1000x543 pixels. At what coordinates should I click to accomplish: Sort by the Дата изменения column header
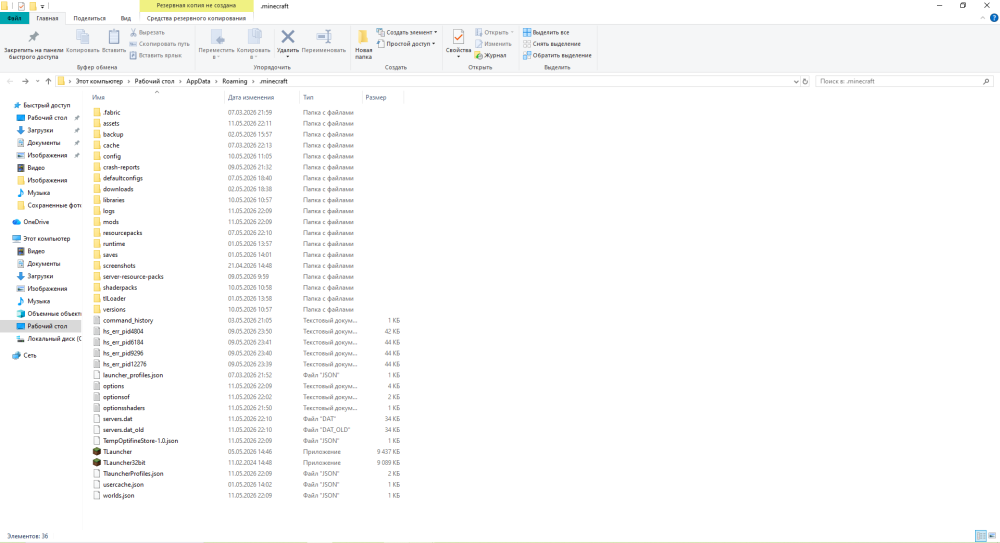point(251,98)
